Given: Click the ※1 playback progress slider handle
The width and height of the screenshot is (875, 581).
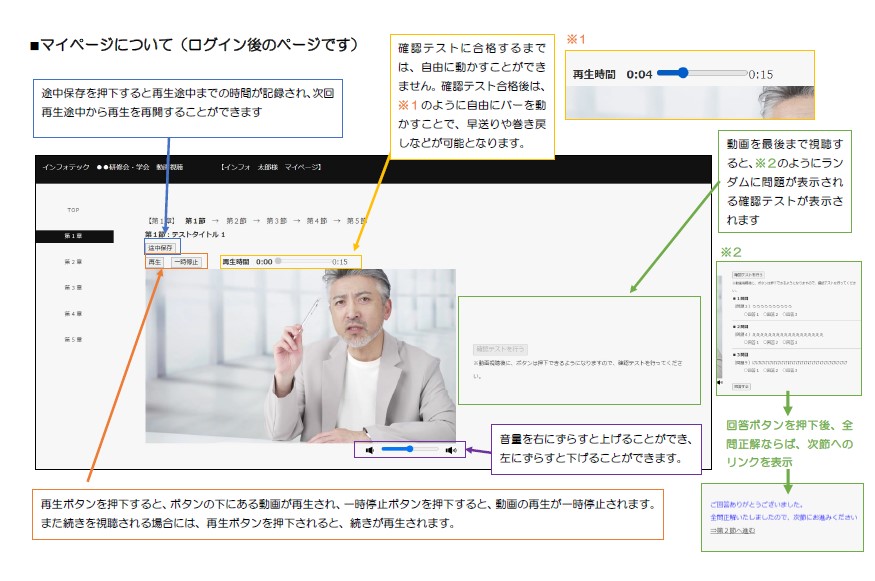Looking at the screenshot, I should tap(683, 72).
